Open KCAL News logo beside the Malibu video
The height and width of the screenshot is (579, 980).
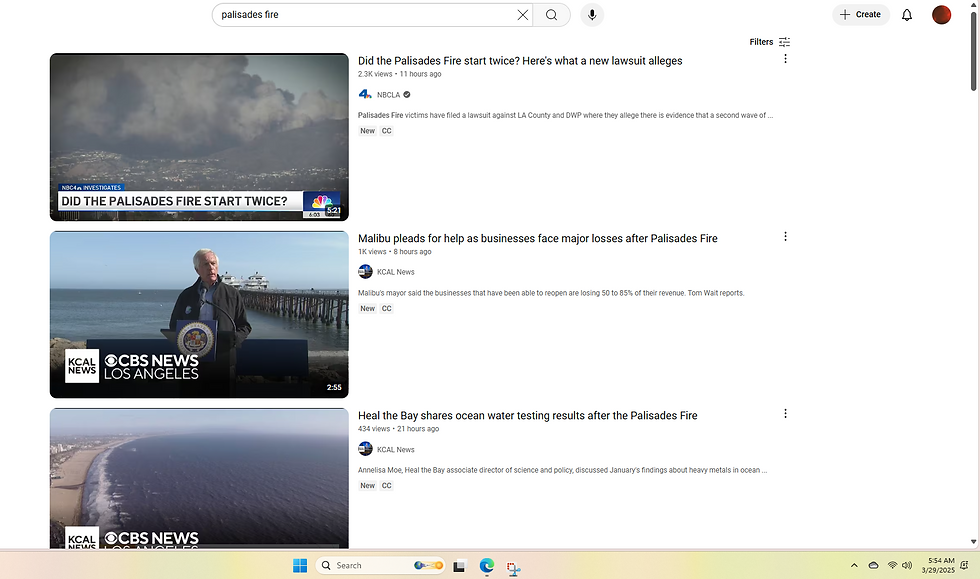coord(365,272)
